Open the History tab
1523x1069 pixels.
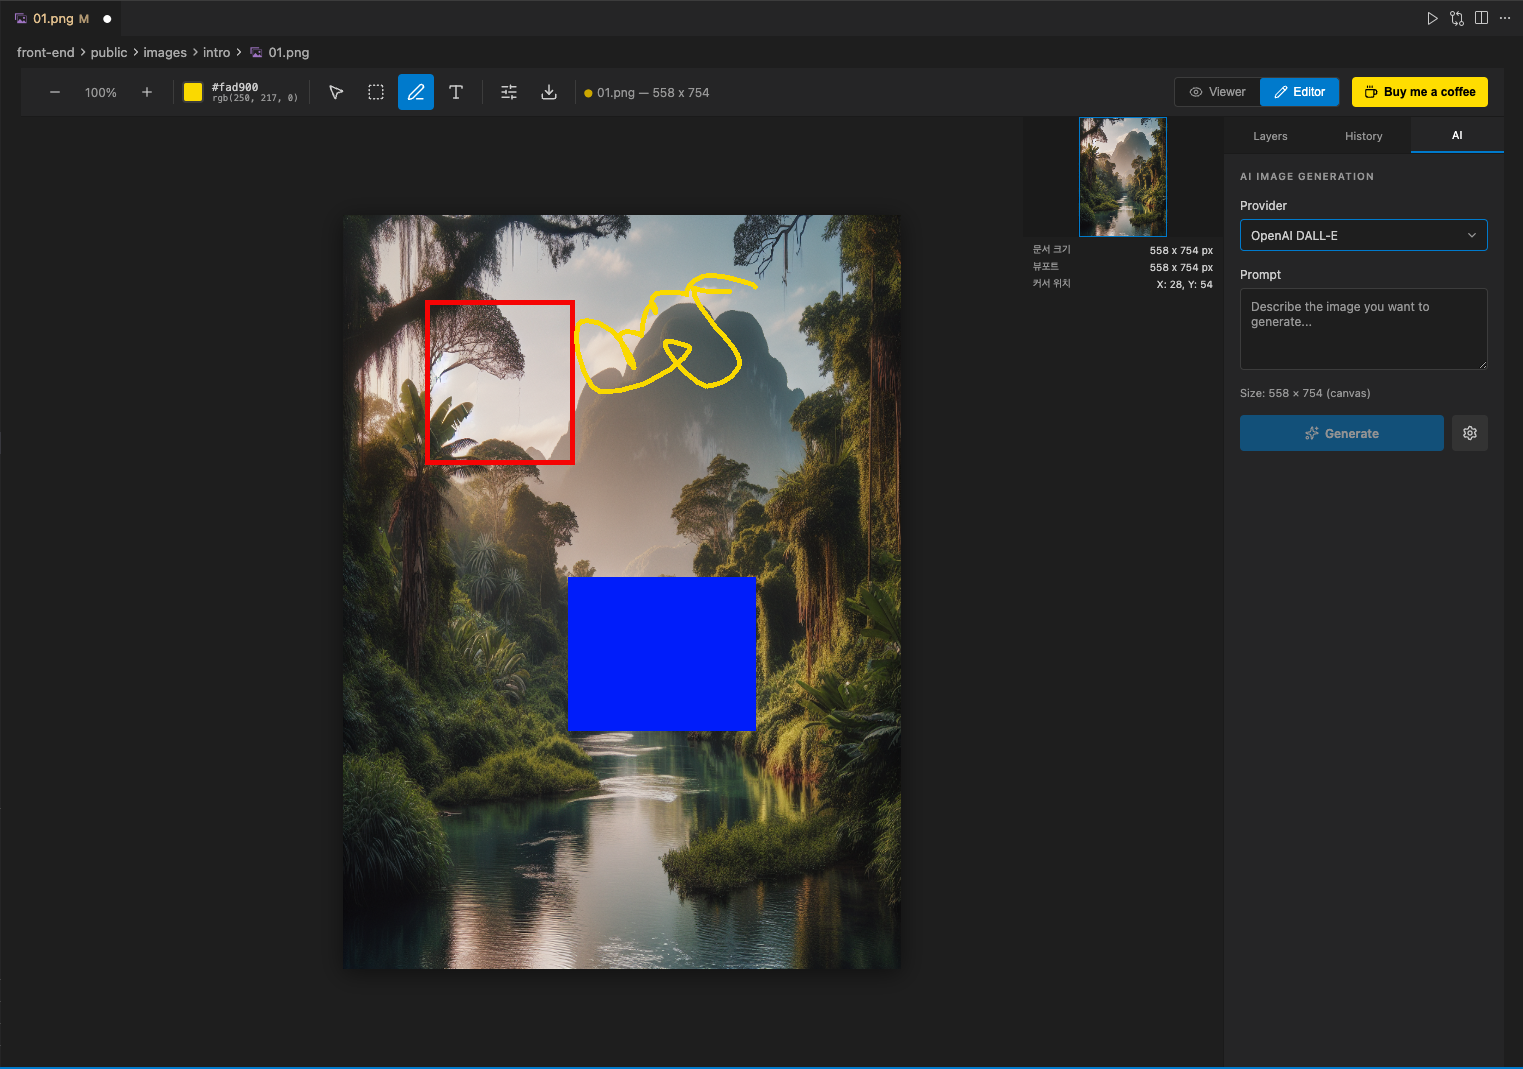click(x=1363, y=135)
